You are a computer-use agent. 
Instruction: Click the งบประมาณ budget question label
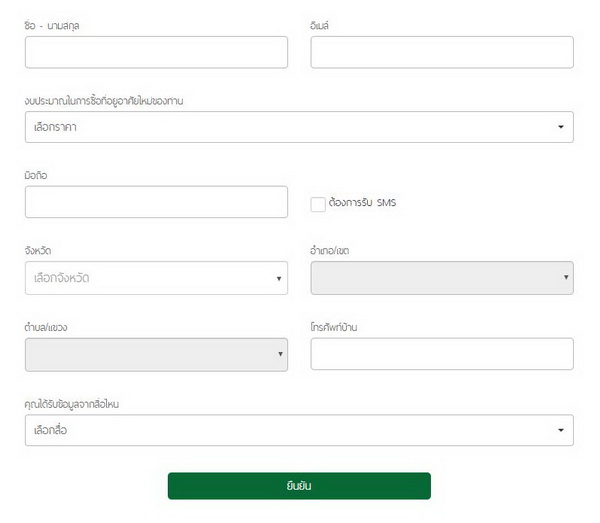pyautogui.click(x=103, y=101)
